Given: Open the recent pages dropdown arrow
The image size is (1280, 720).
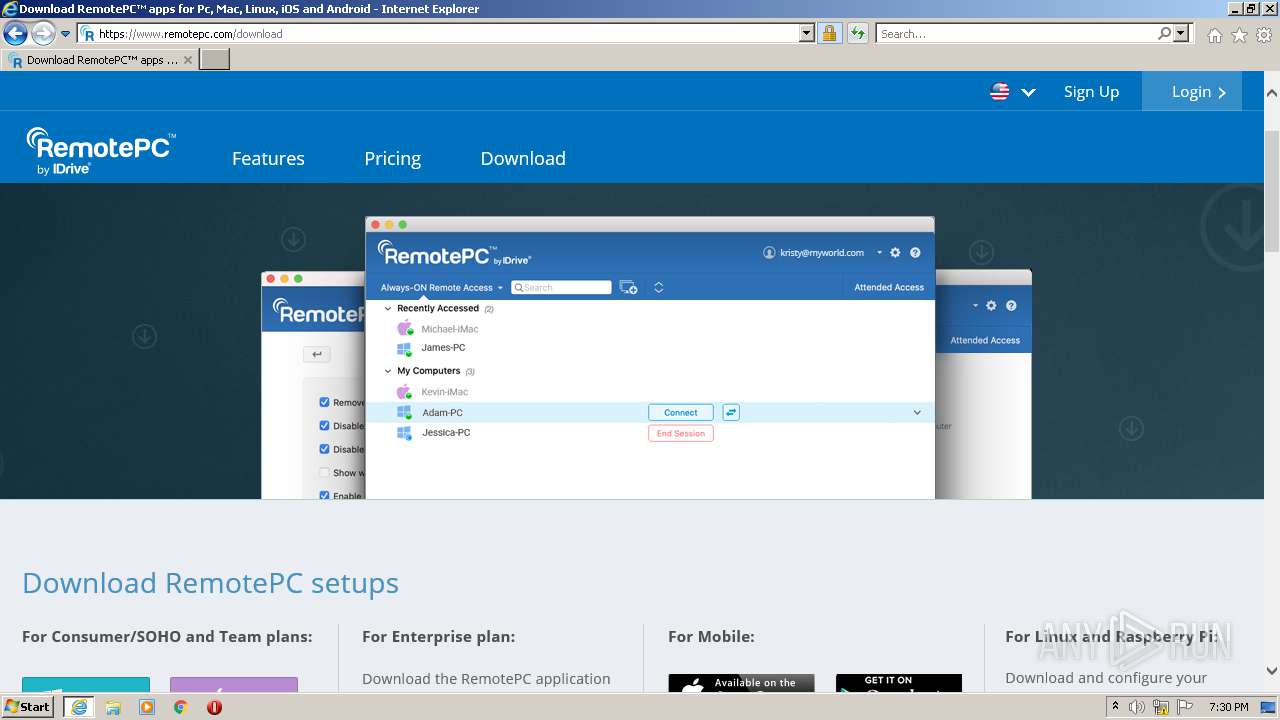Looking at the screenshot, I should coord(66,34).
